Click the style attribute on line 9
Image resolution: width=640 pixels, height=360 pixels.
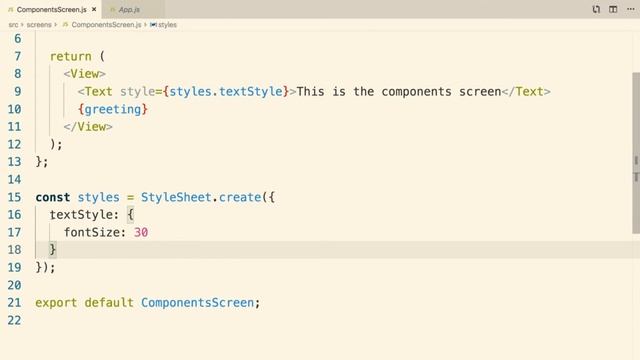(x=138, y=91)
